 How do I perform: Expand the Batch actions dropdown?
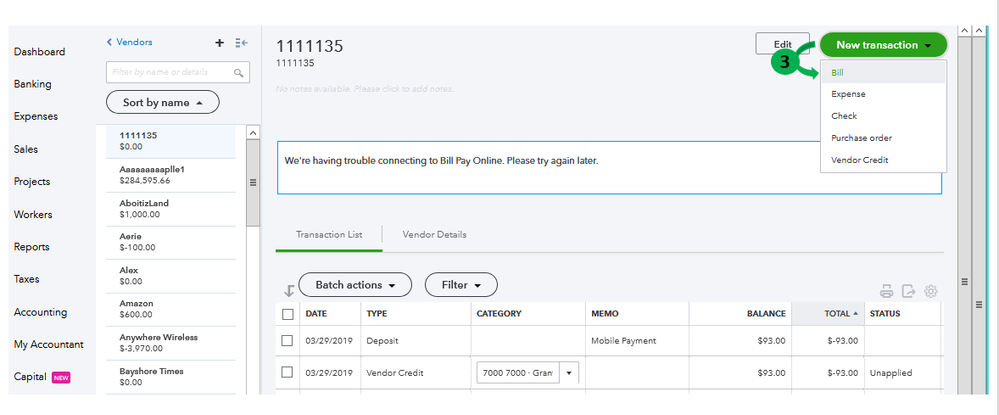pyautogui.click(x=355, y=285)
